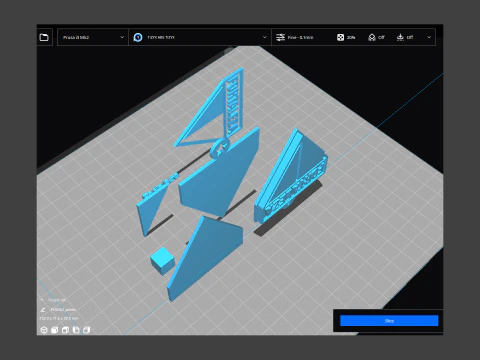Select the small cube model

pos(162,261)
